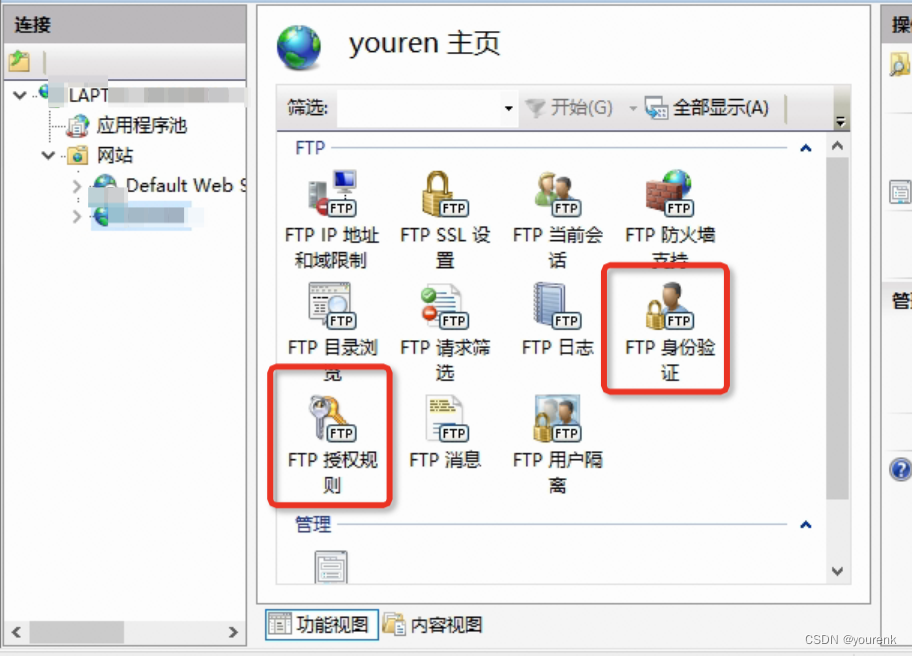Switch to 功能视图 tab
Image resolution: width=912 pixels, height=656 pixels.
[x=322, y=625]
